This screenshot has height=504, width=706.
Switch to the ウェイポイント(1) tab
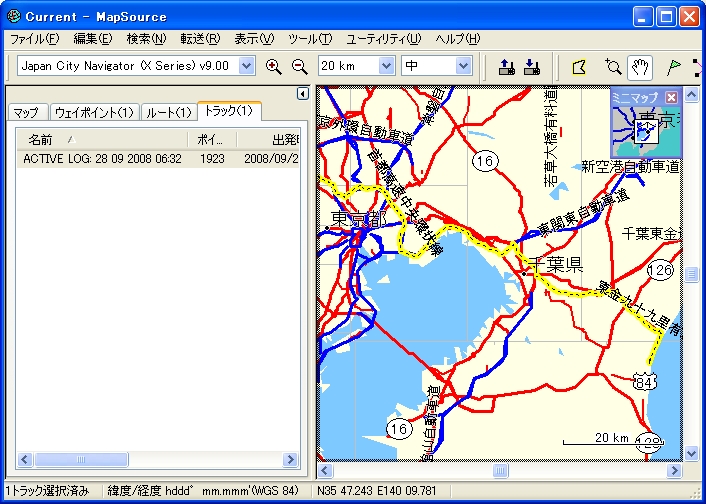pos(95,112)
